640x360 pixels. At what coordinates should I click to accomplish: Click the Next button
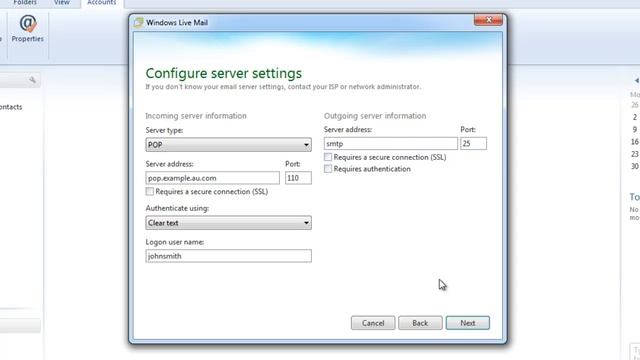pos(468,323)
